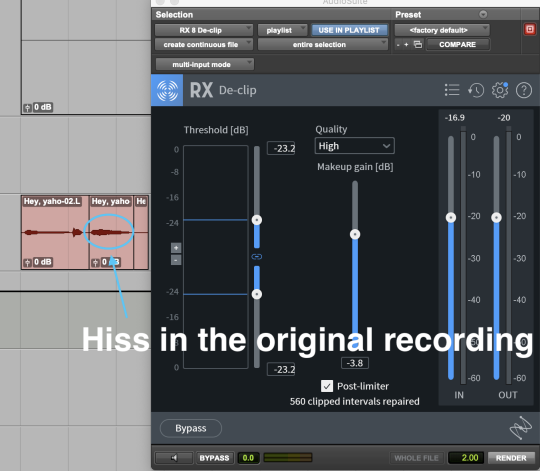
Task: Open the plugin settings gear icon
Action: tap(500, 91)
